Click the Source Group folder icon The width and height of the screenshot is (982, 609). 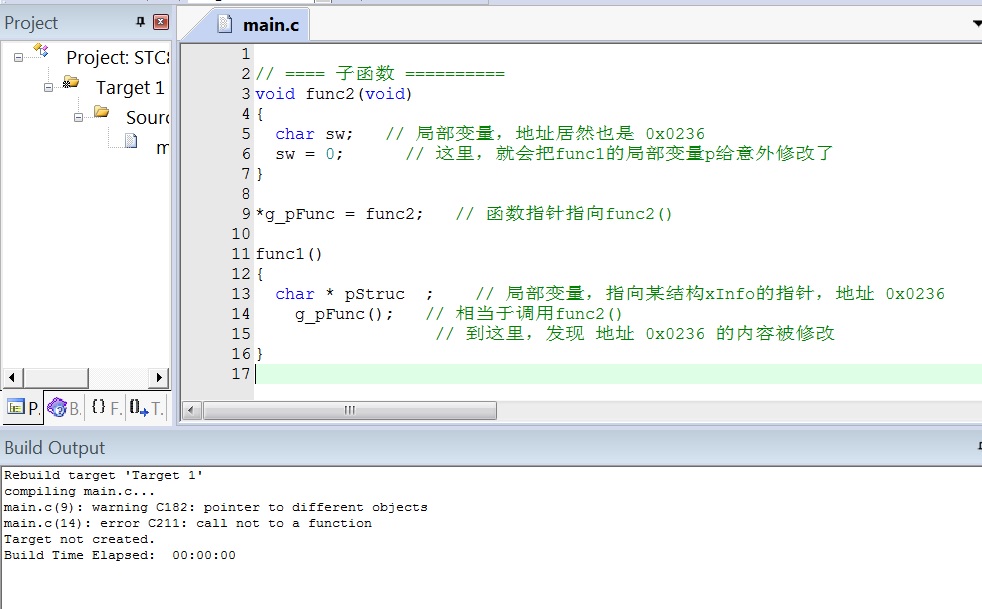tap(101, 114)
